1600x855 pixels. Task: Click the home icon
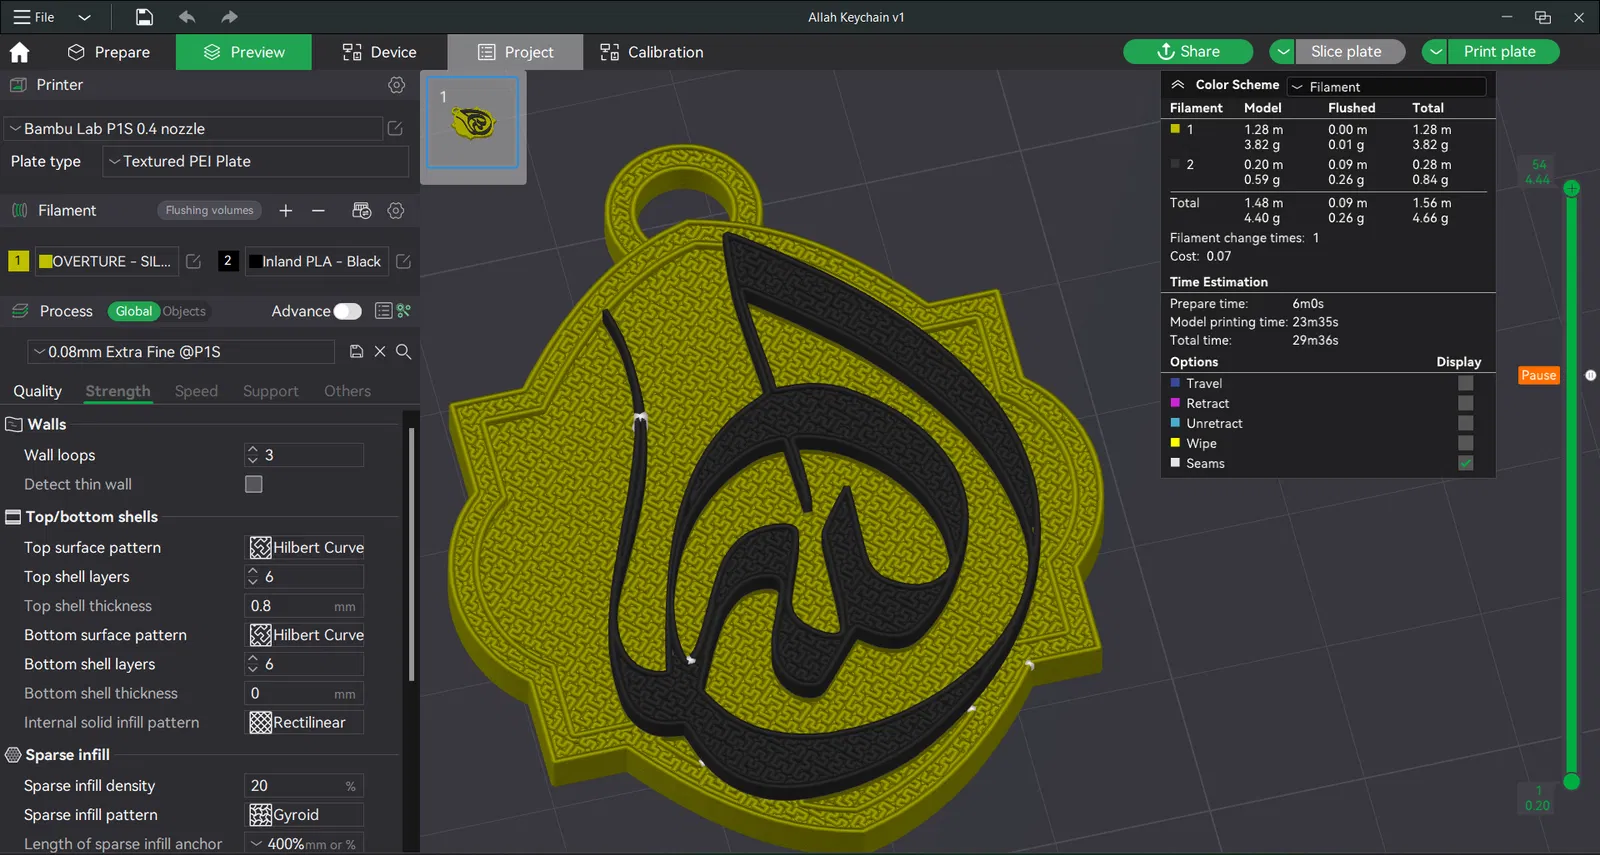point(19,52)
